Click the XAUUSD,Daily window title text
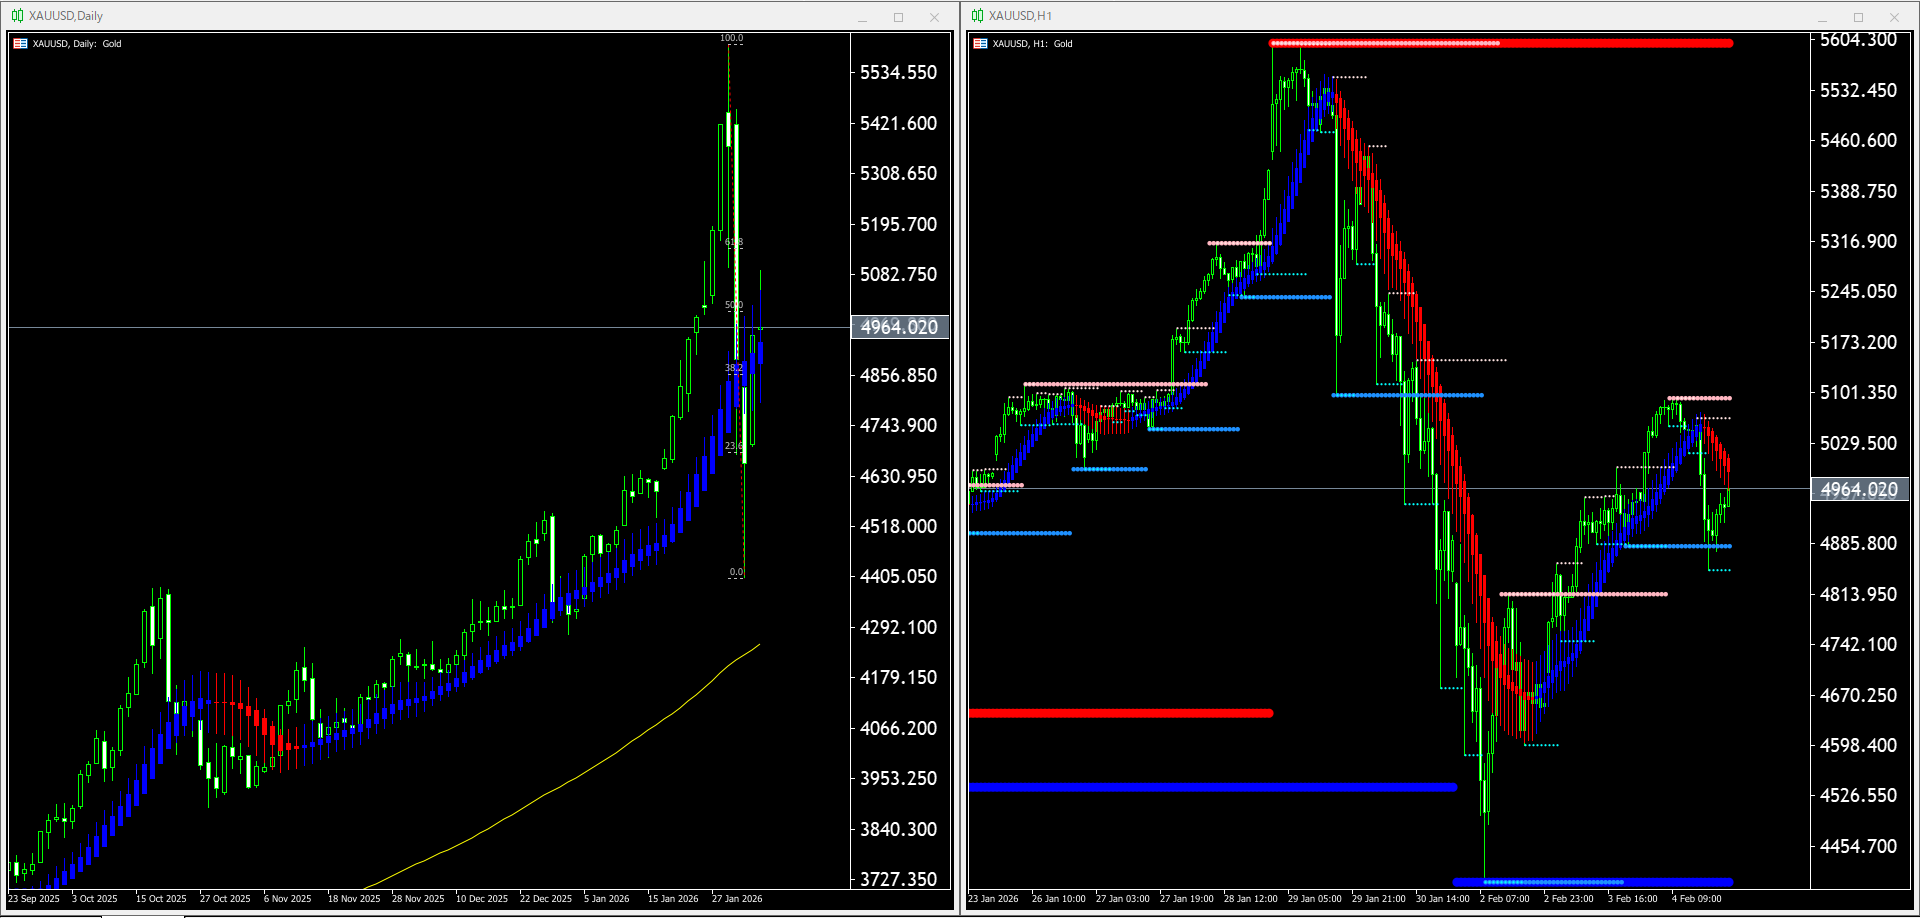This screenshot has height=918, width=1920. [66, 16]
